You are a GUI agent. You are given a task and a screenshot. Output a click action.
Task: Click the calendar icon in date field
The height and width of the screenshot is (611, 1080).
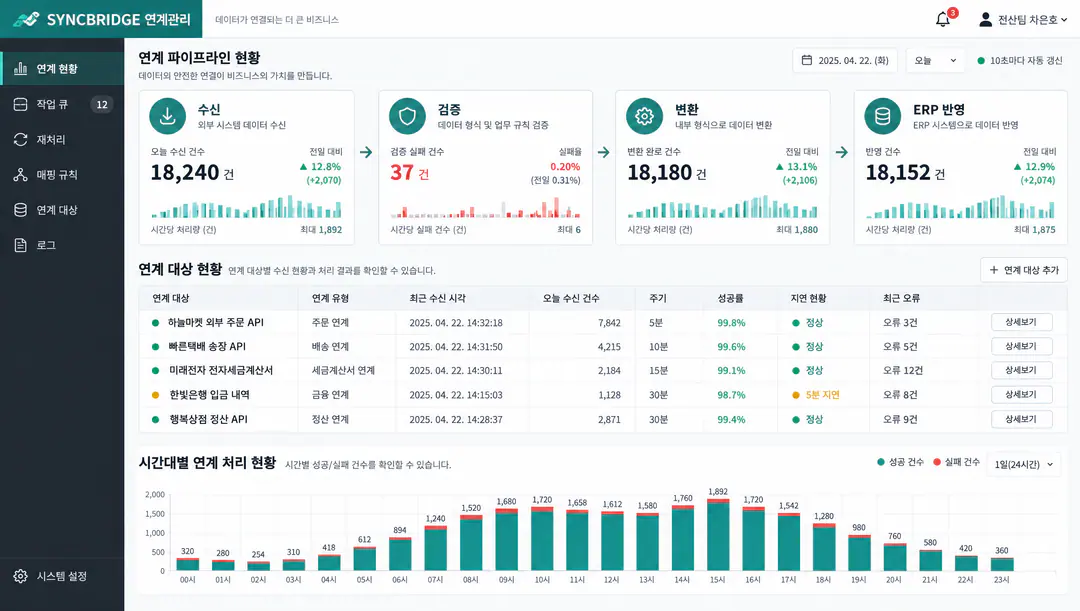pos(807,60)
